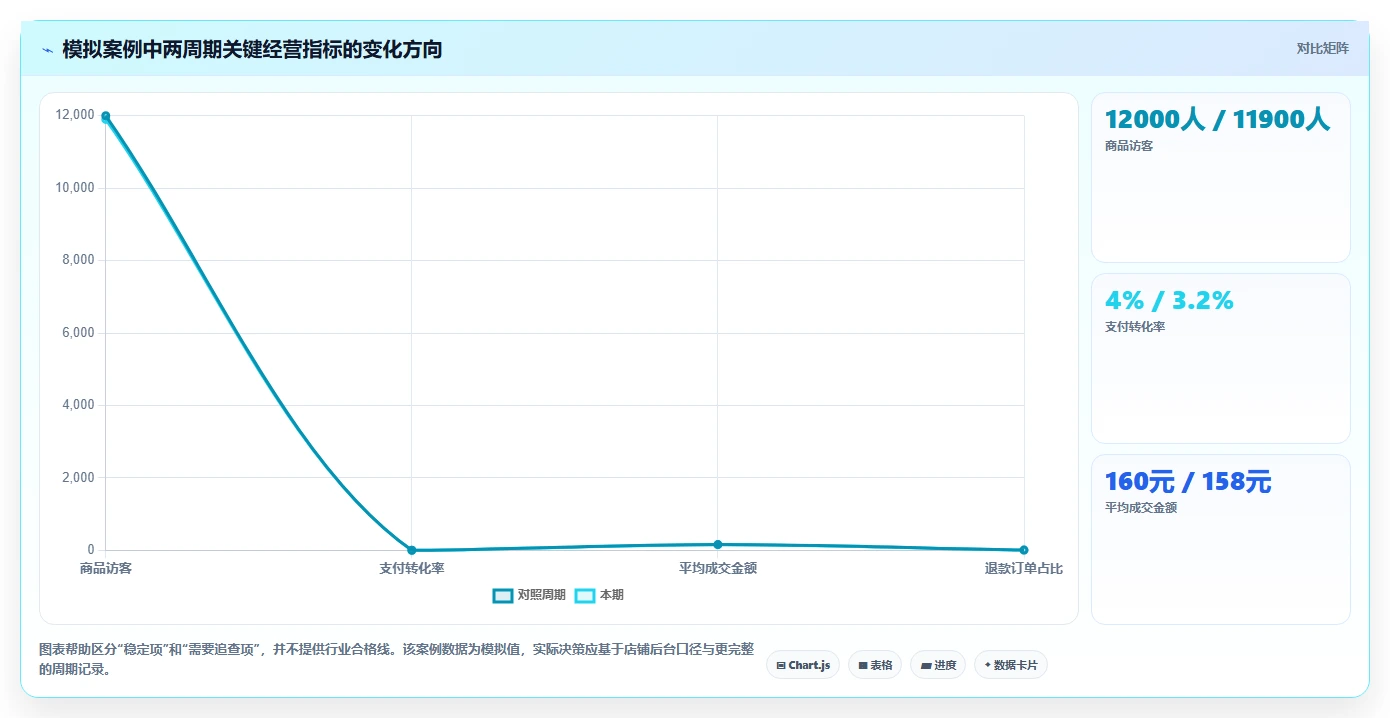
Task: Click the 商品访客 data point on the chart
Action: pyautogui.click(x=105, y=117)
